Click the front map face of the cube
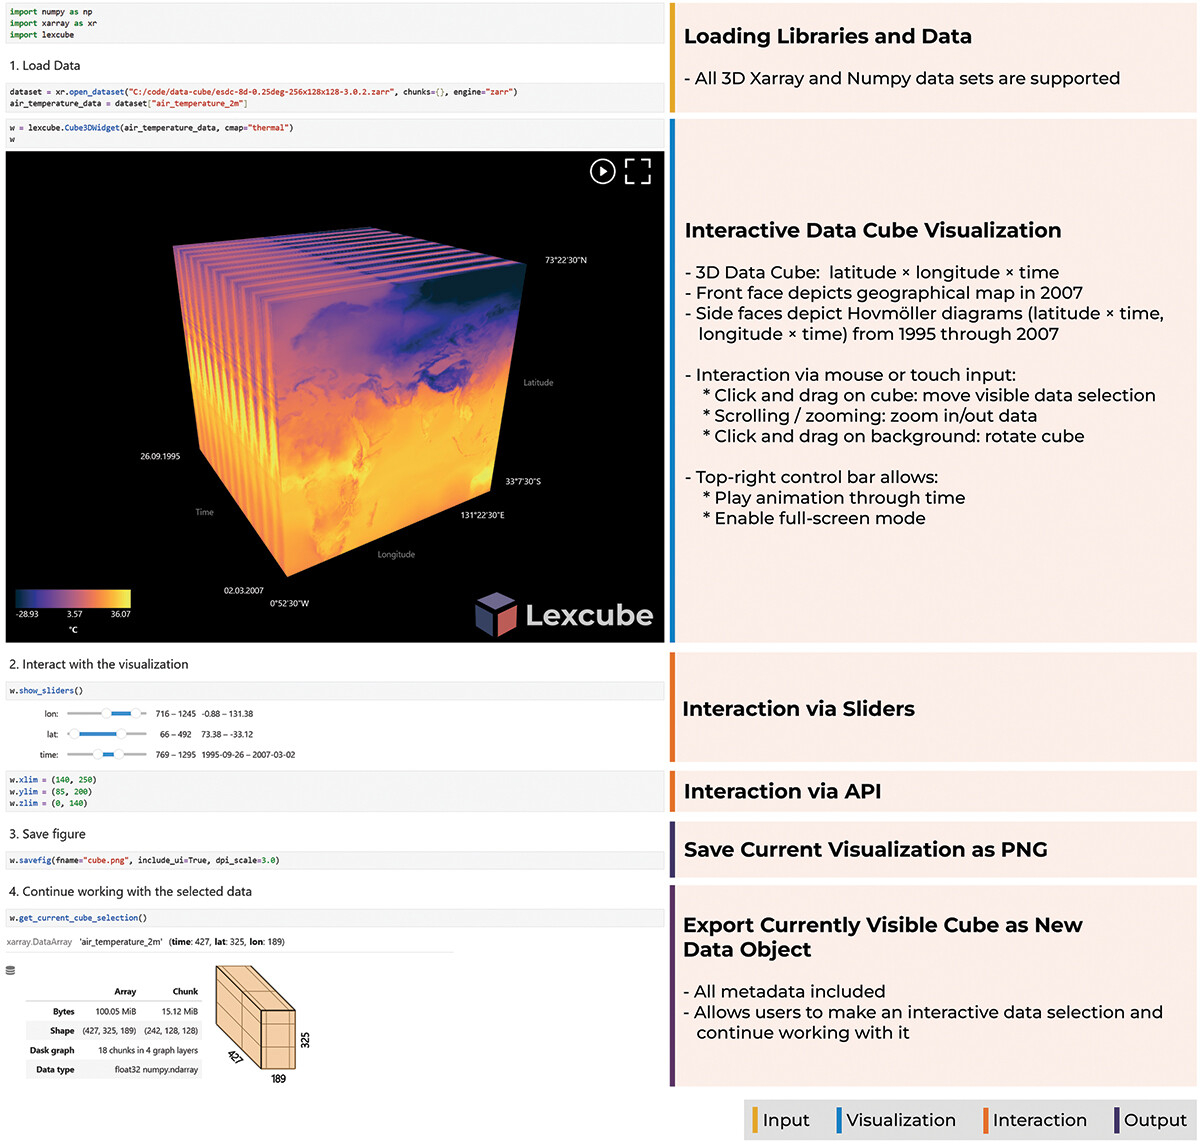This screenshot has height=1145, width=1200. point(400,420)
